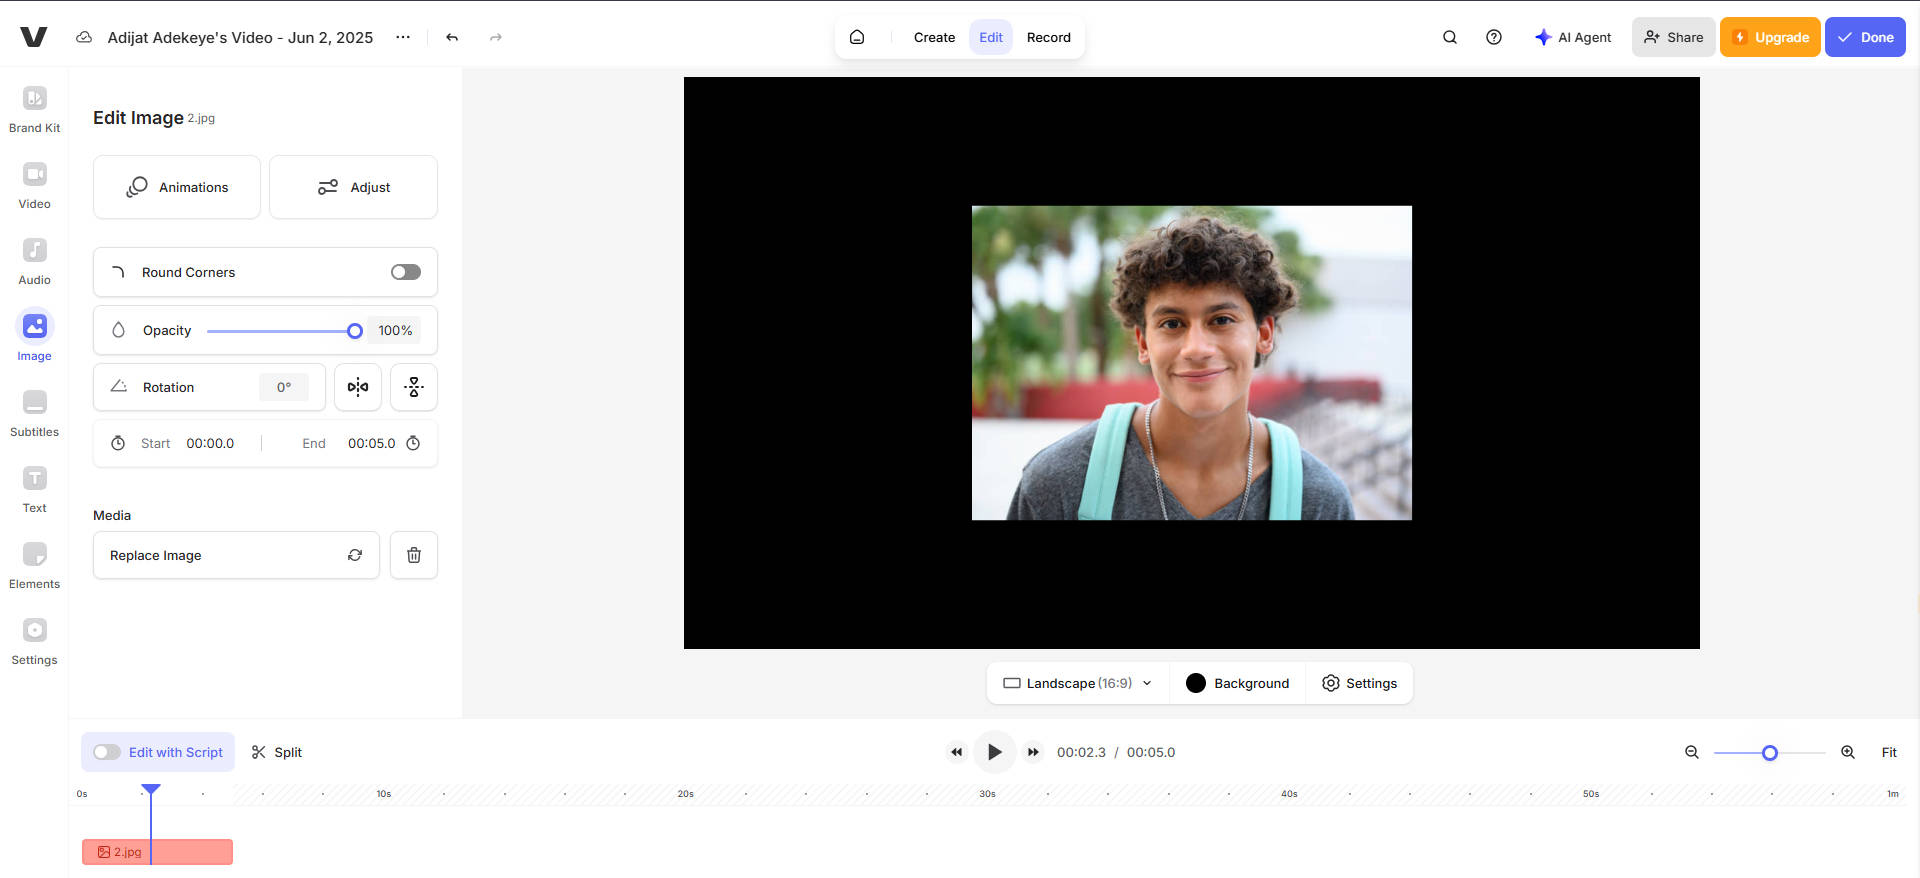1920x878 pixels.
Task: Open the Video sidebar panel
Action: [x=34, y=185]
